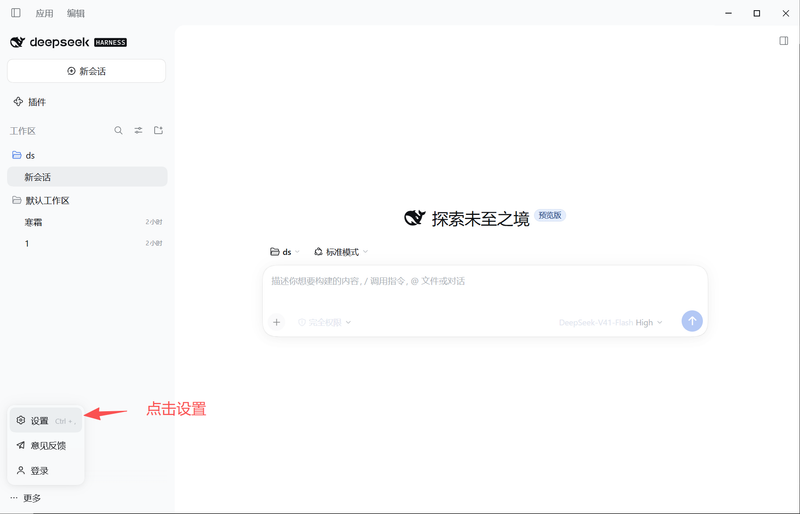Screen dimensions: 800x514
Task: Add a new workspace folder icon
Action: click(159, 131)
